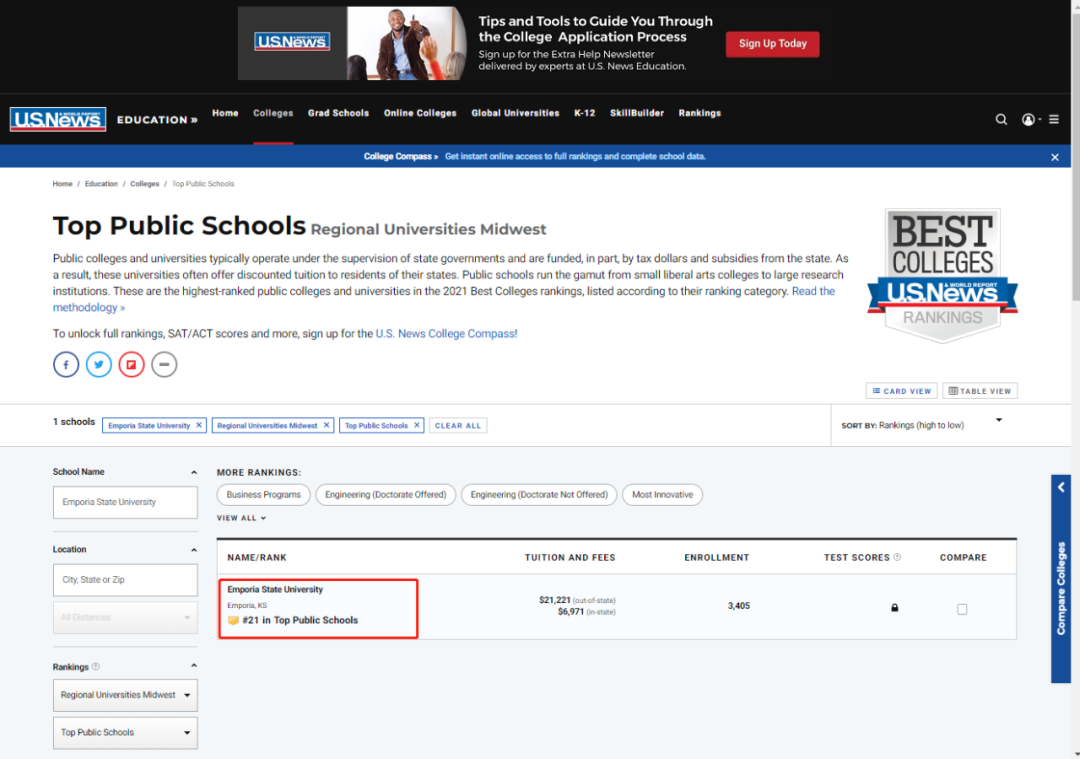Switch to Card View
This screenshot has width=1080, height=759.
(901, 391)
